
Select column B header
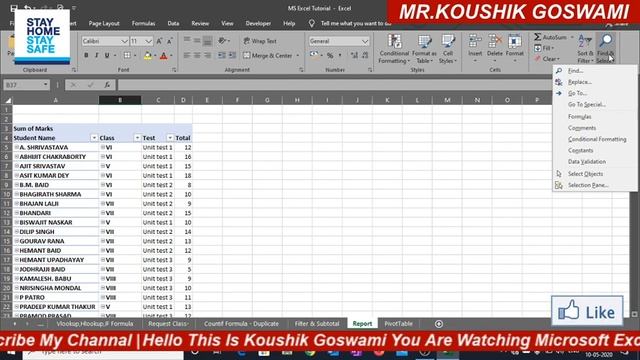click(x=120, y=100)
